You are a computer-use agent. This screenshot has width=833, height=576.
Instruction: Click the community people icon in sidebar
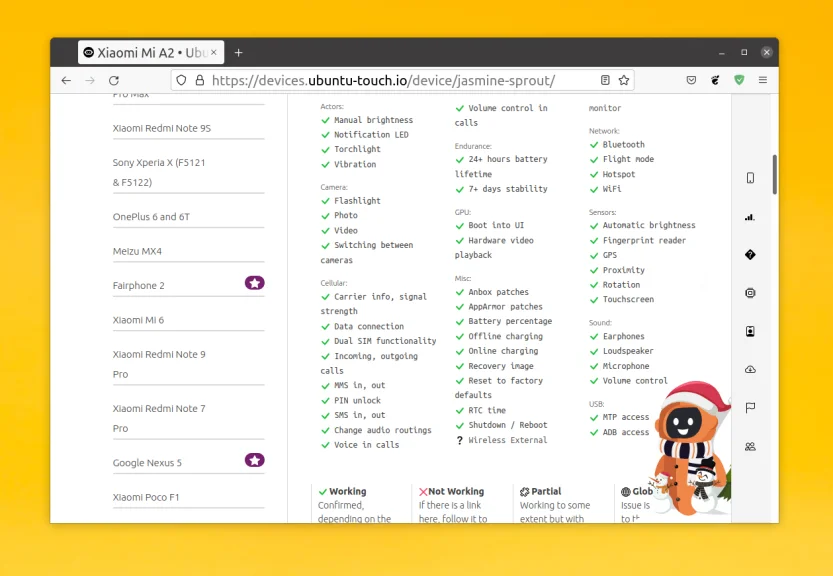[750, 446]
